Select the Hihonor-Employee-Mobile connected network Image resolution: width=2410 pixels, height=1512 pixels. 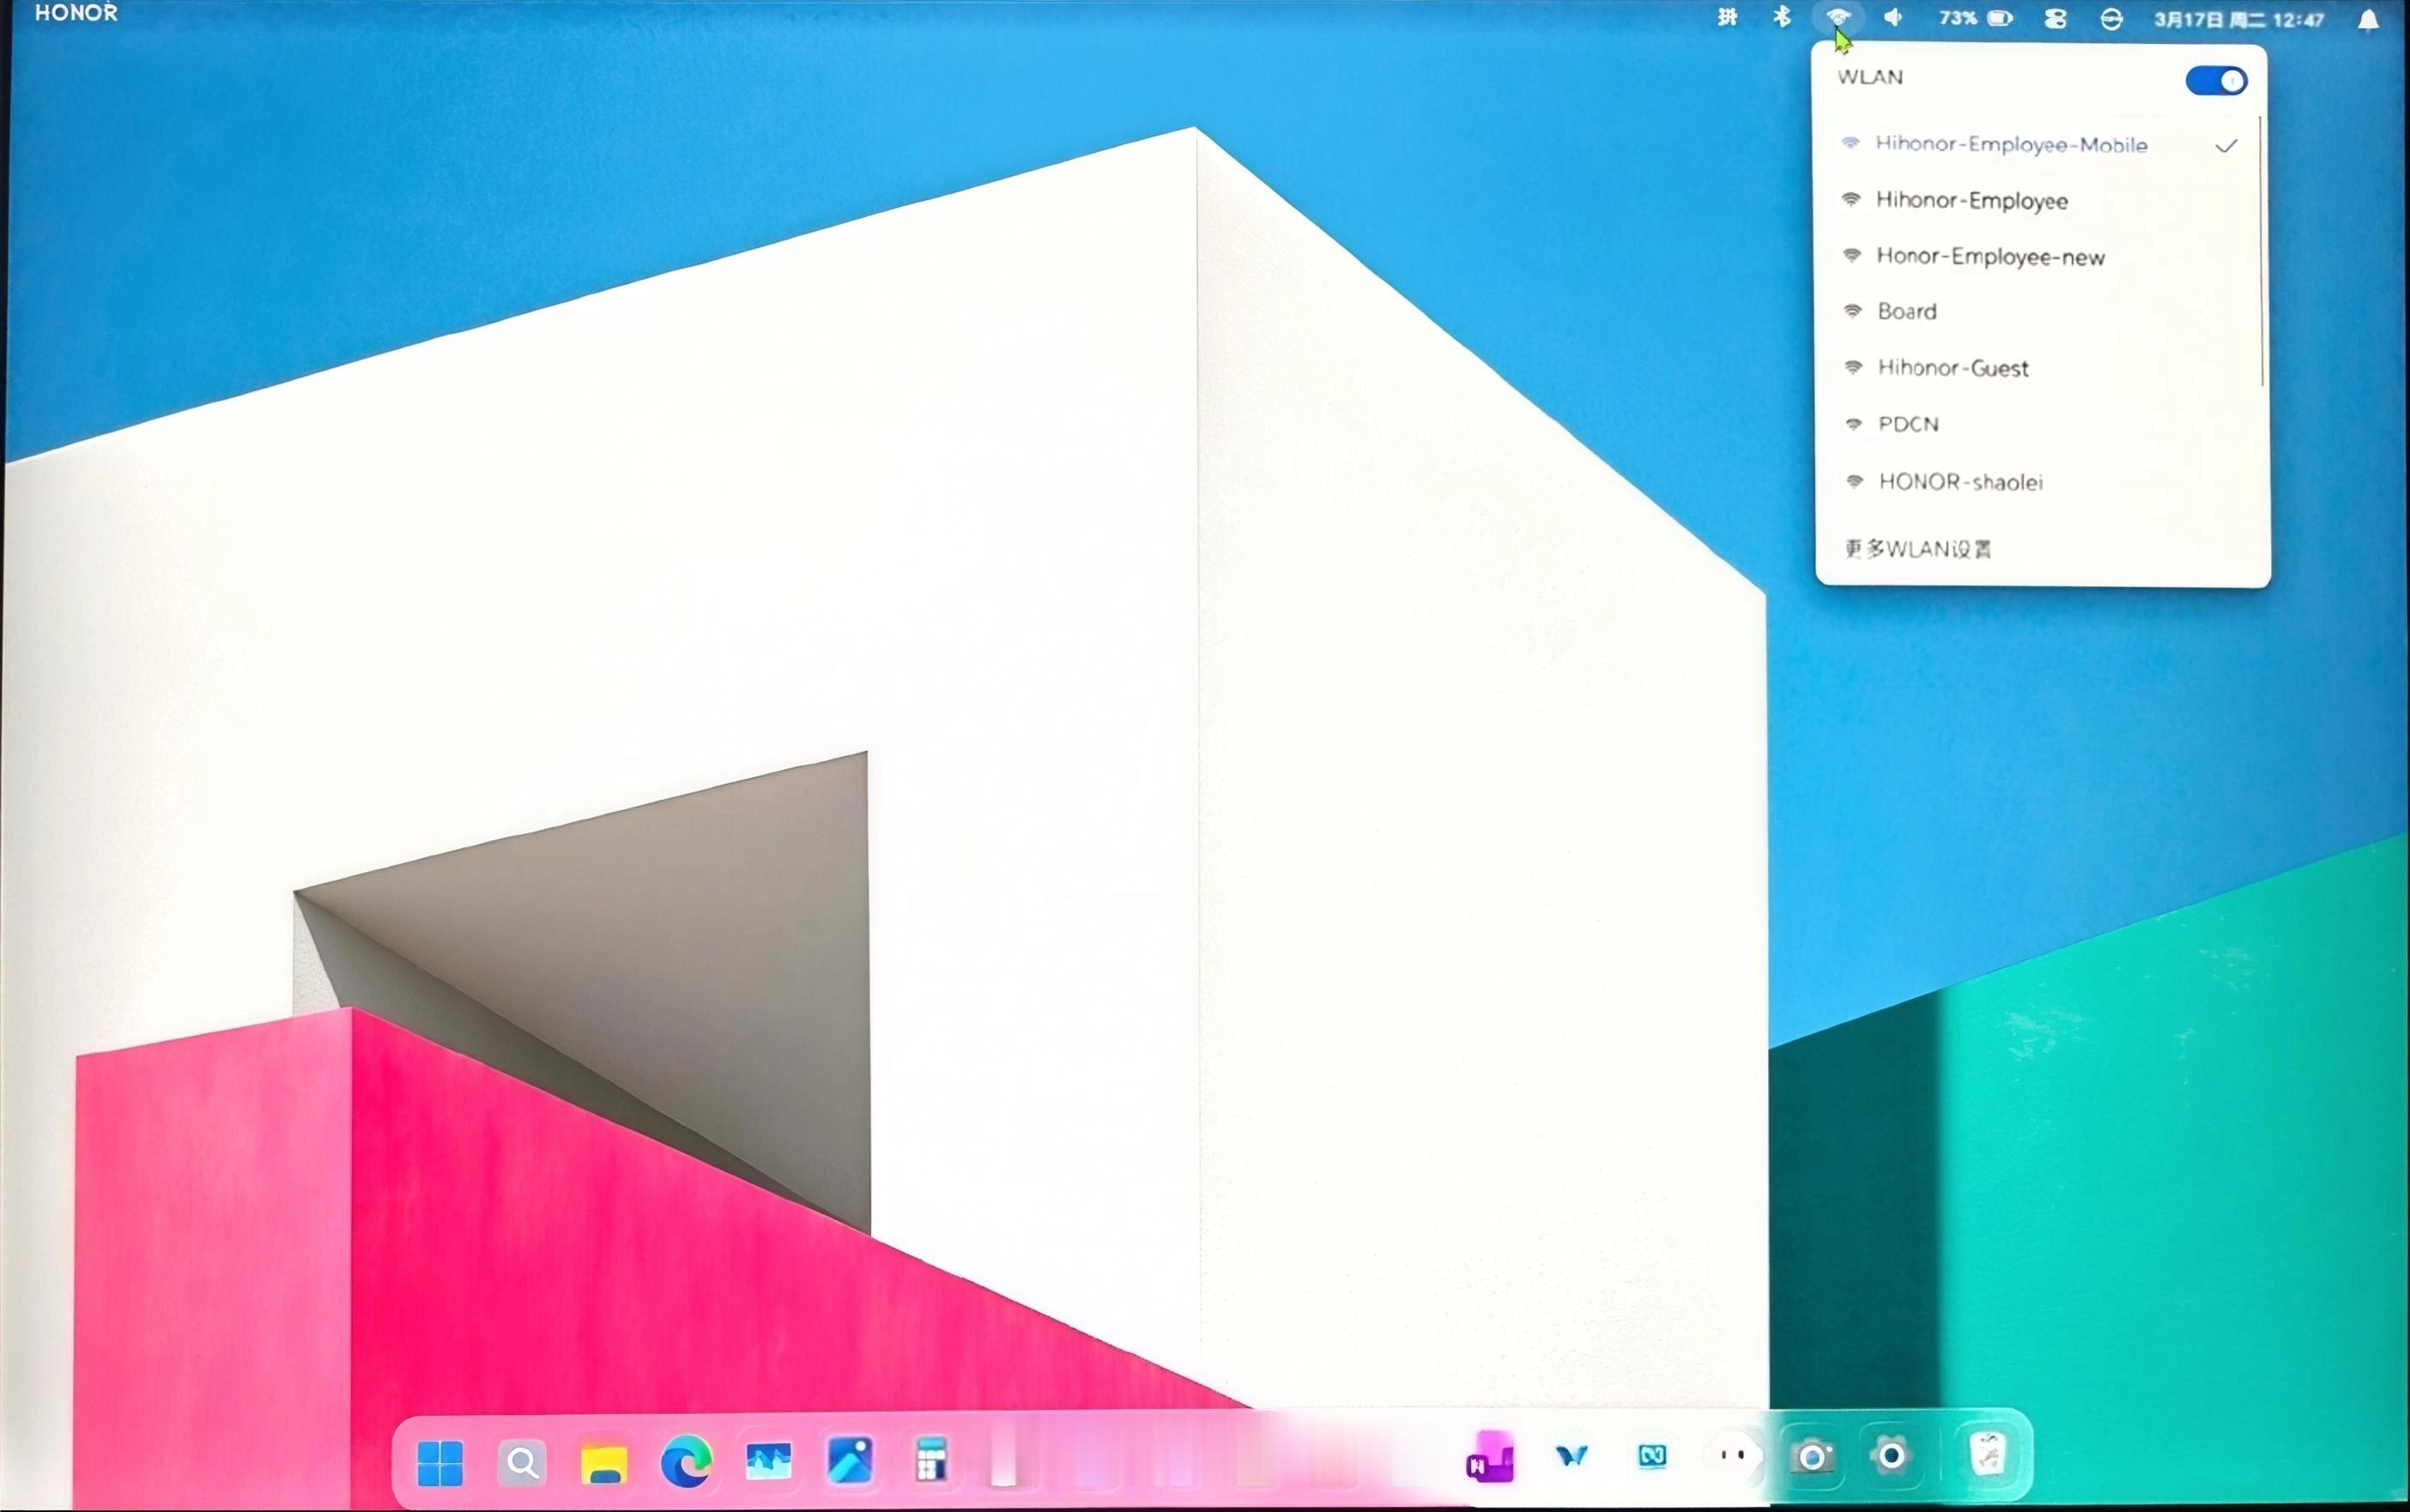coord(2010,145)
